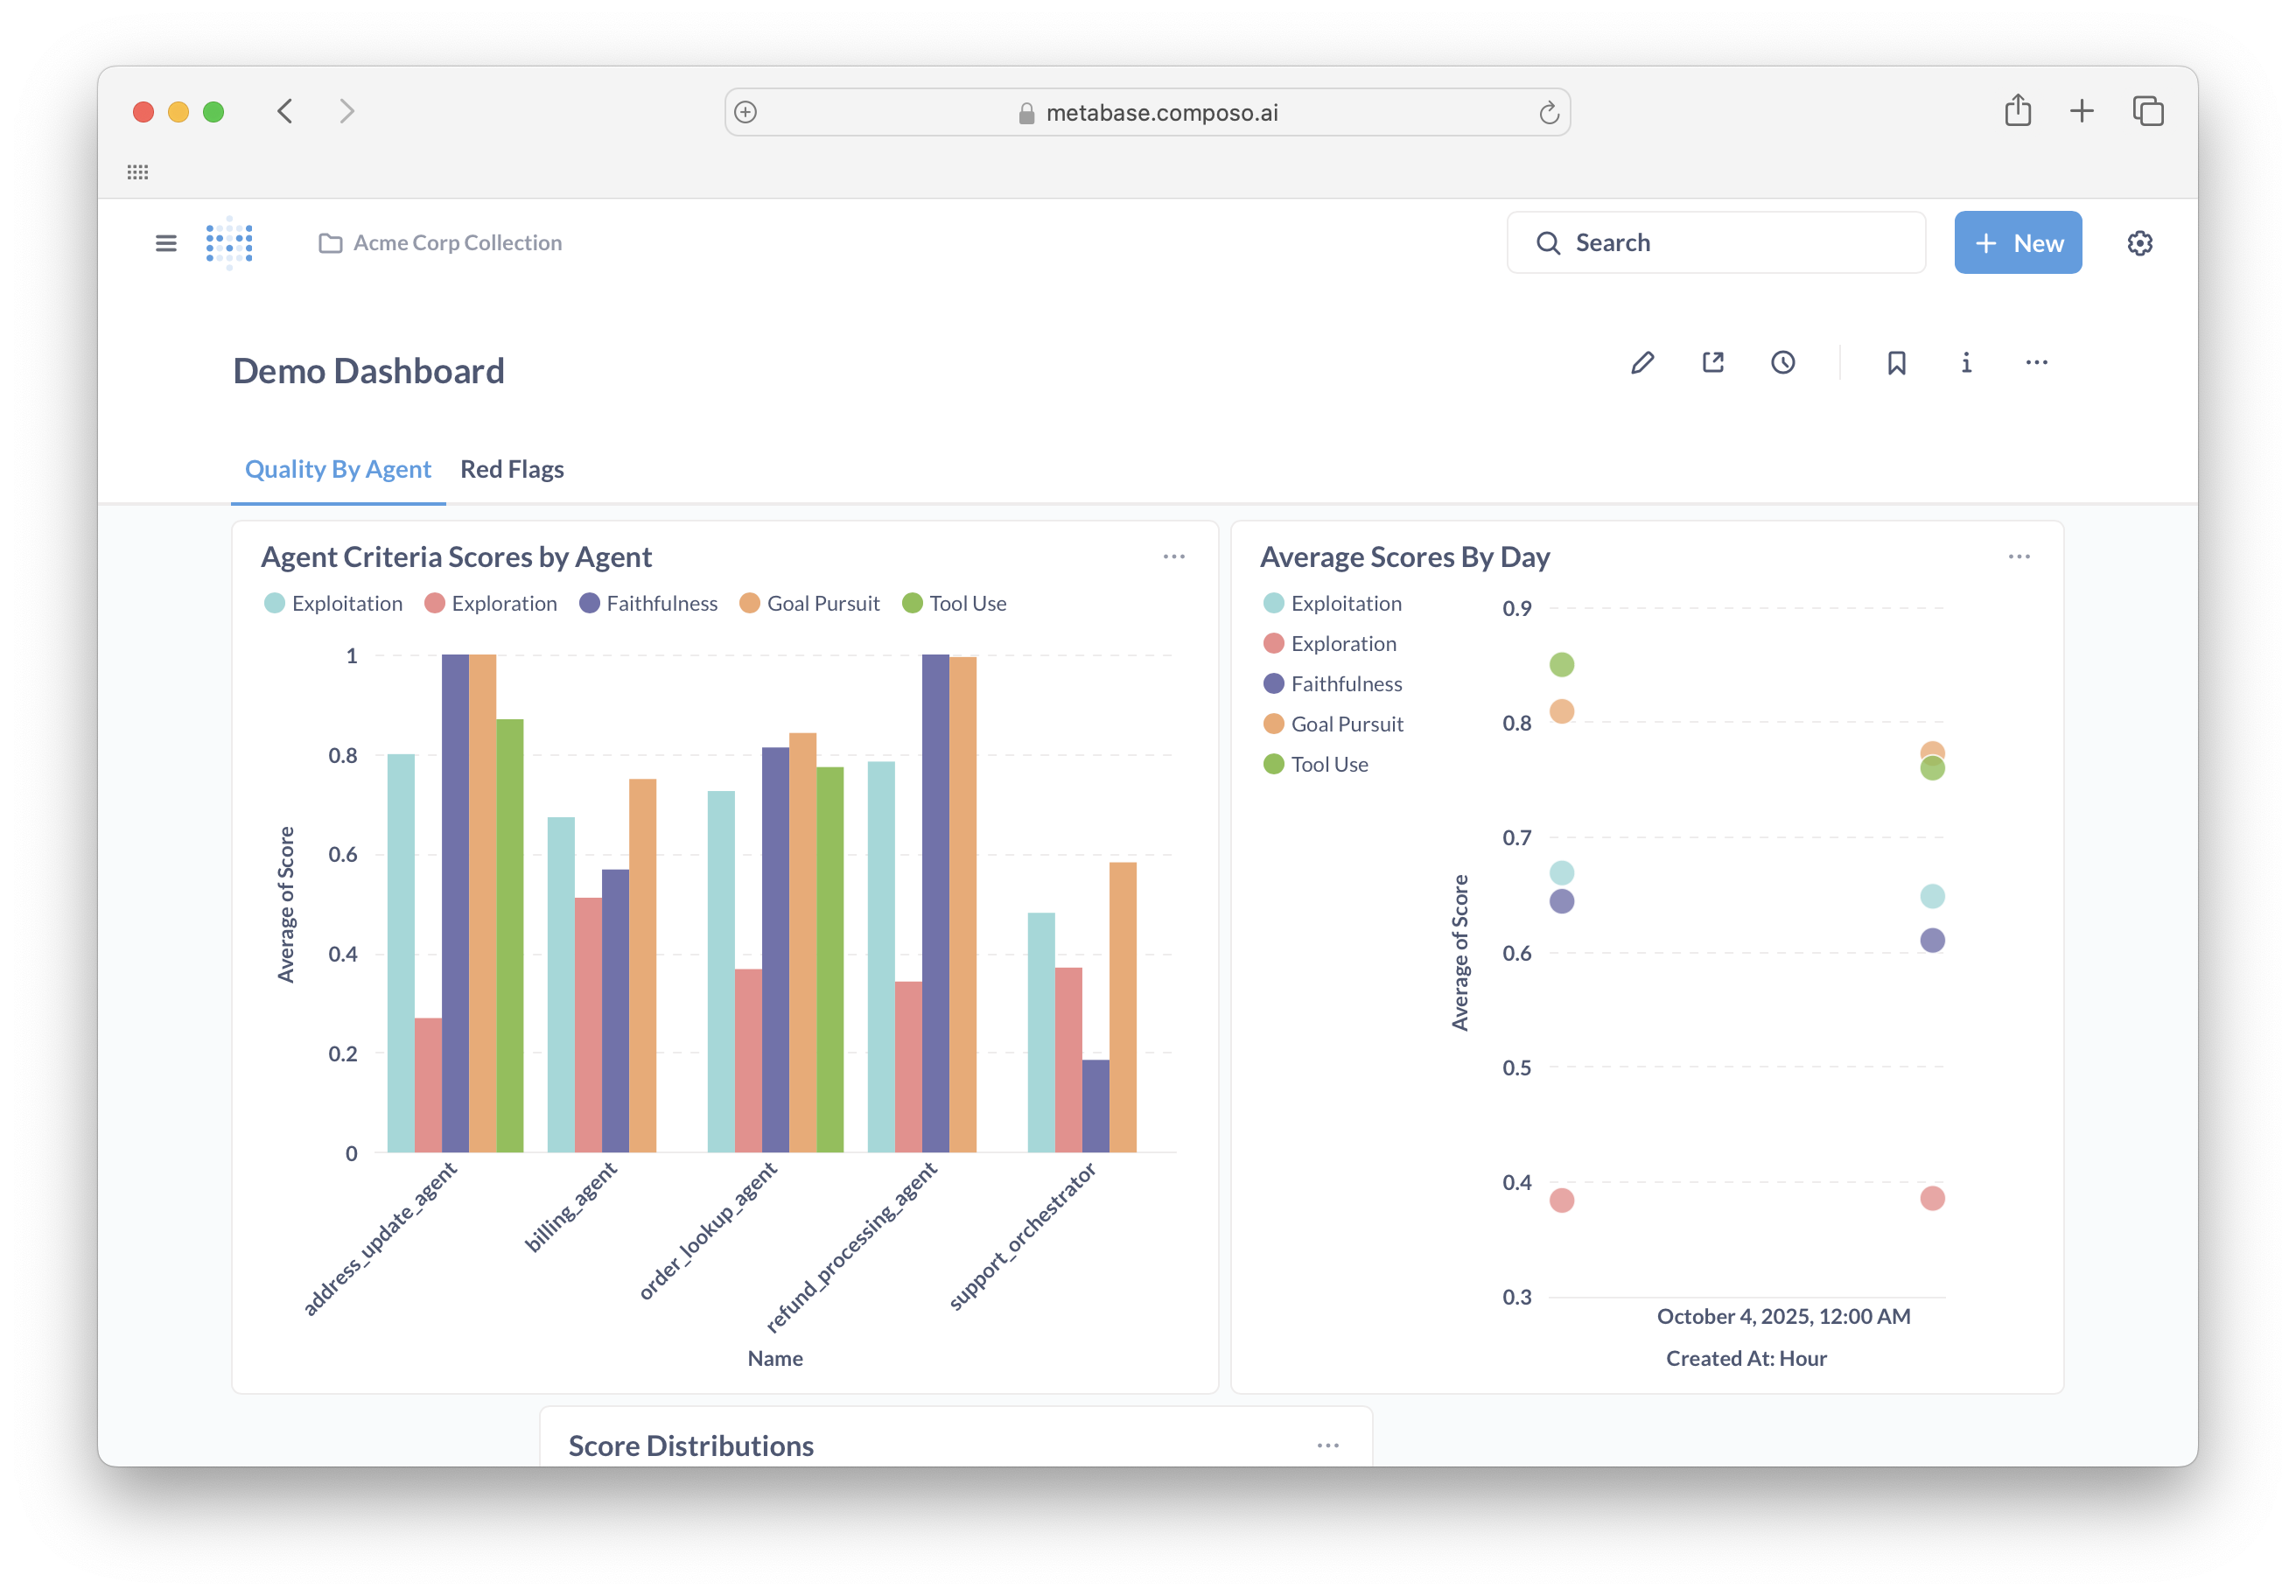Open Metabase settings gear
The image size is (2296, 1596).
[2139, 242]
